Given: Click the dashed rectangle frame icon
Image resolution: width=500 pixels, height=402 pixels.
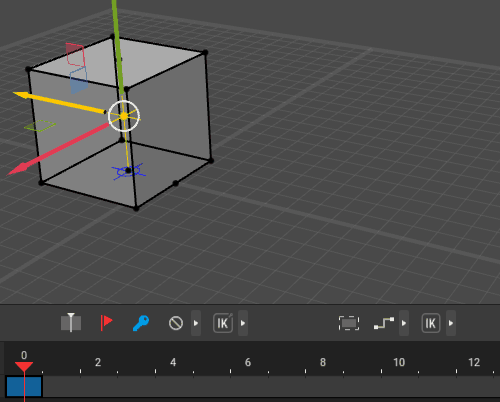Looking at the screenshot, I should pyautogui.click(x=349, y=323).
